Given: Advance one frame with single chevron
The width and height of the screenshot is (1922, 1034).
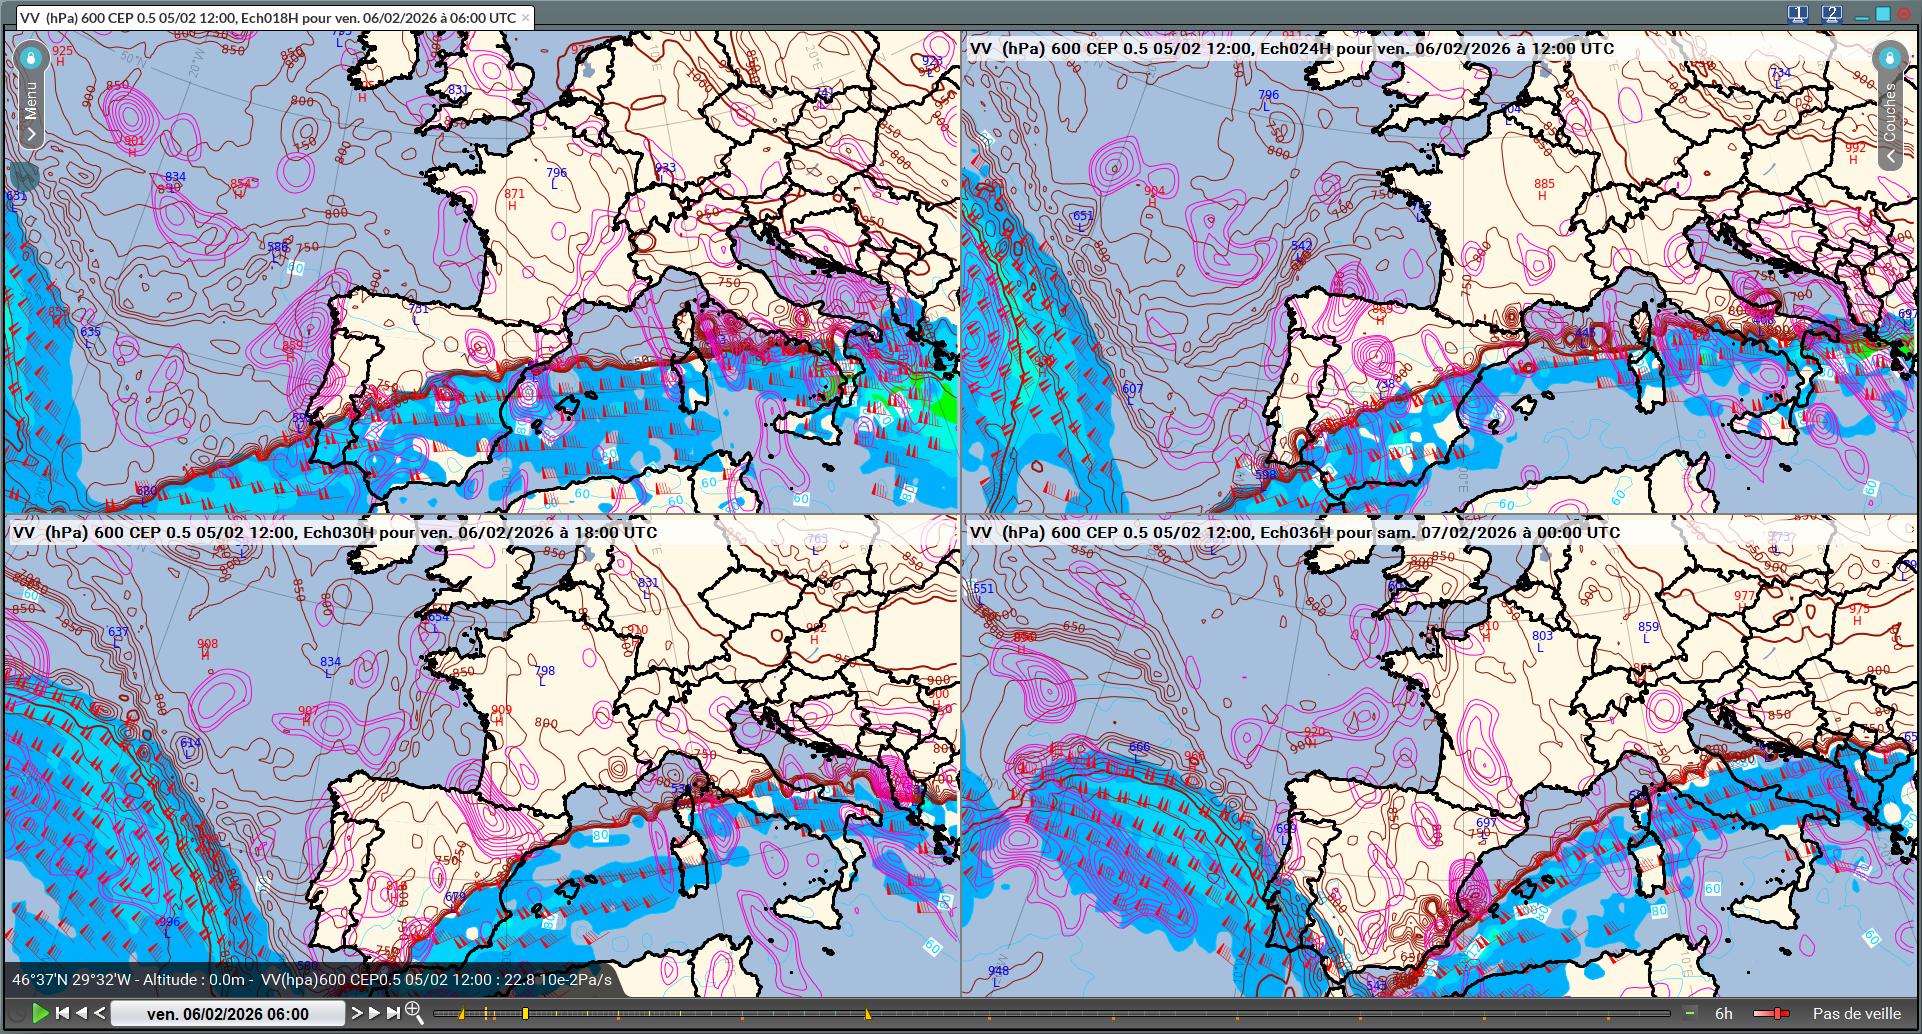Looking at the screenshot, I should pos(356,1013).
